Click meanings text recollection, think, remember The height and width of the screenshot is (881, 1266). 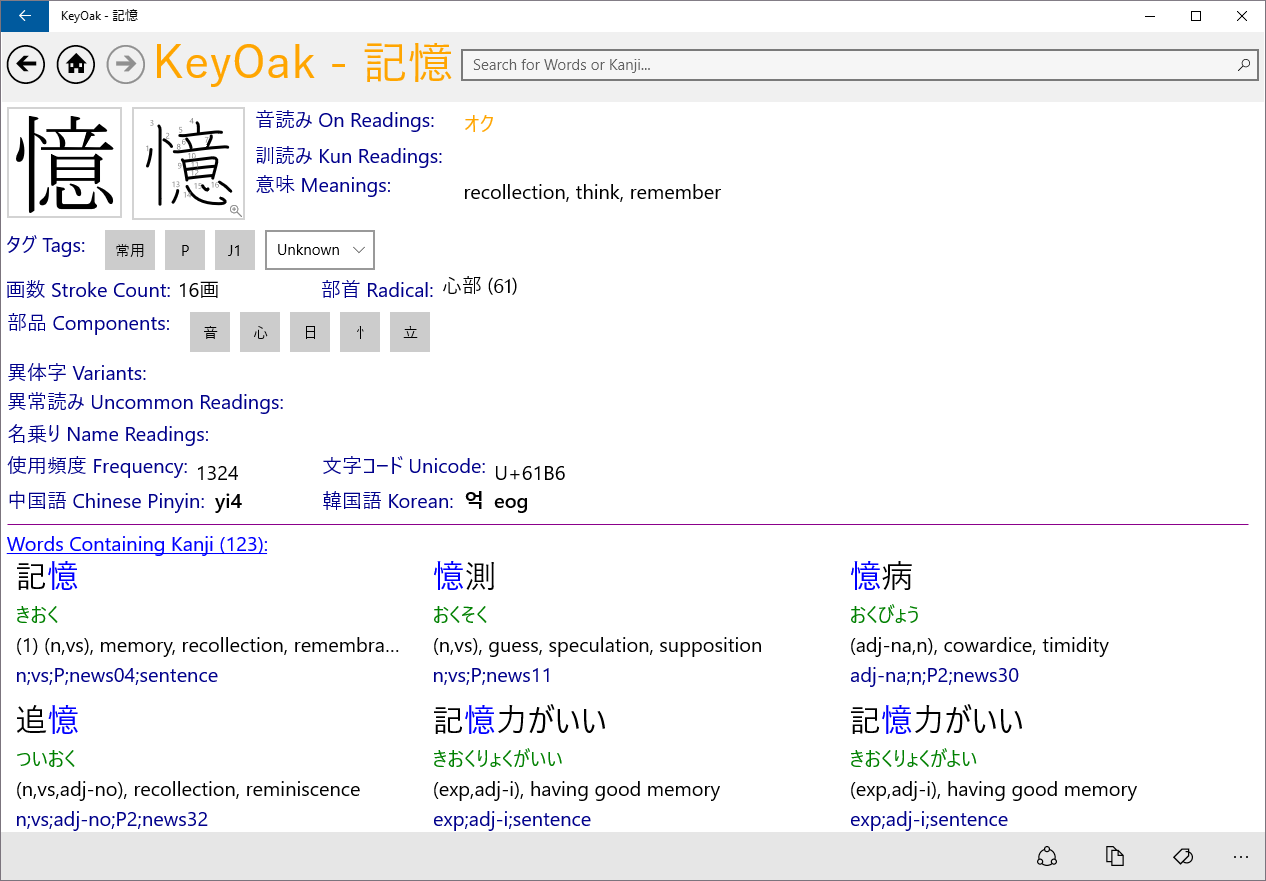tap(592, 192)
